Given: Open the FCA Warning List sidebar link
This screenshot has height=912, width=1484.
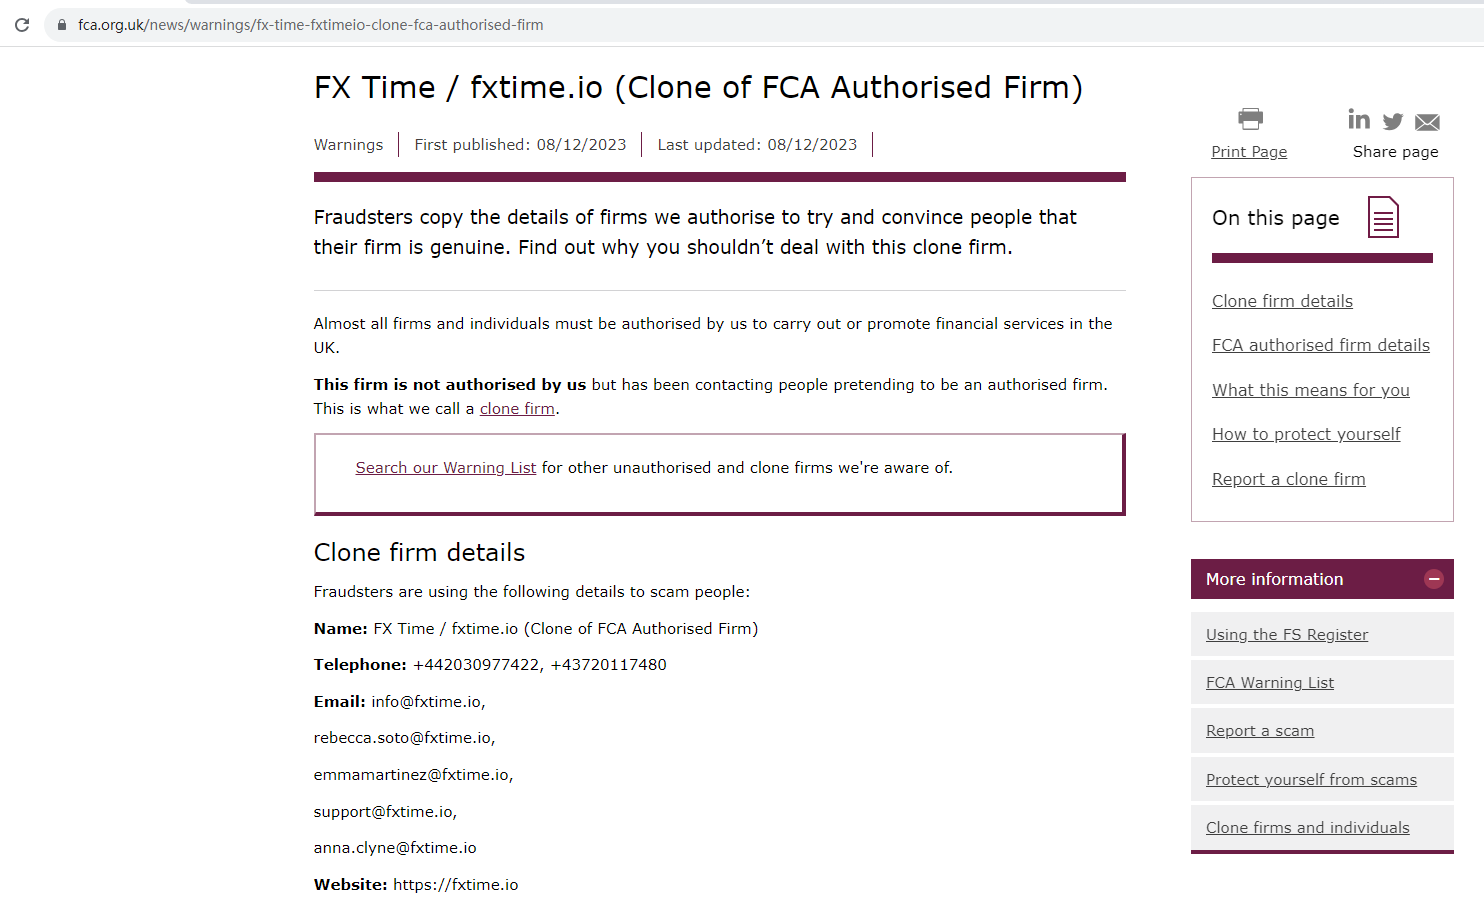Looking at the screenshot, I should [x=1269, y=683].
